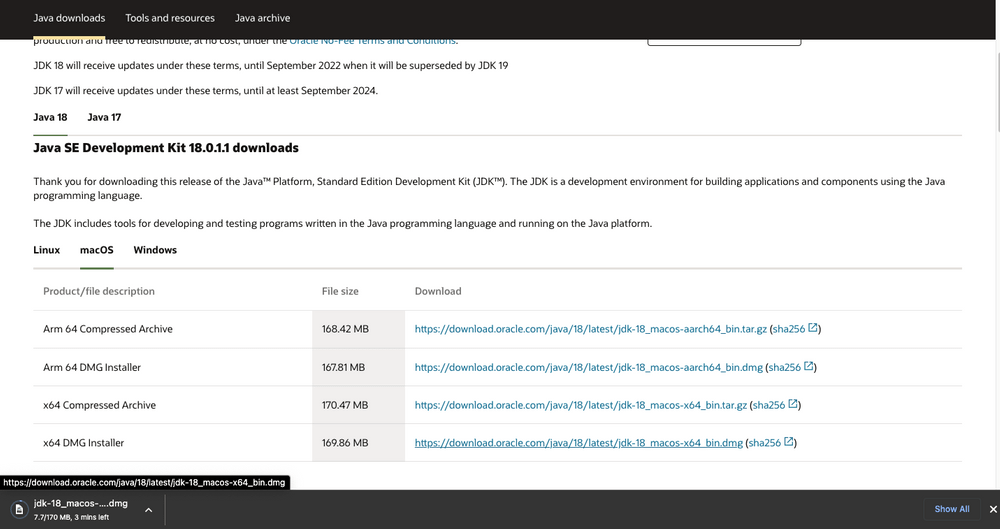Open the Java downloads menu
The image size is (1000, 529).
(69, 18)
